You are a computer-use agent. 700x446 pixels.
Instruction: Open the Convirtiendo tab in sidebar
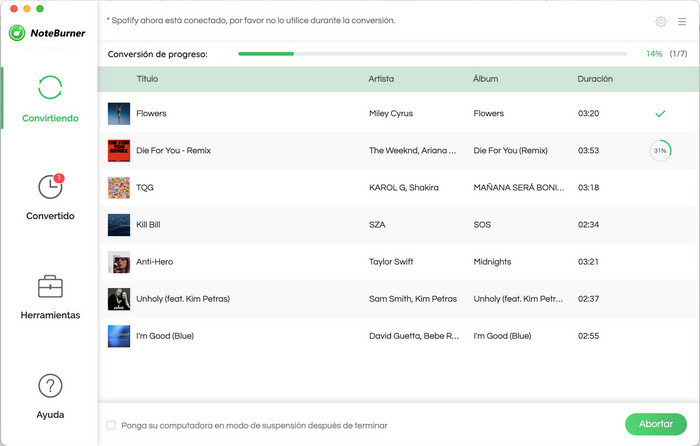pyautogui.click(x=50, y=99)
